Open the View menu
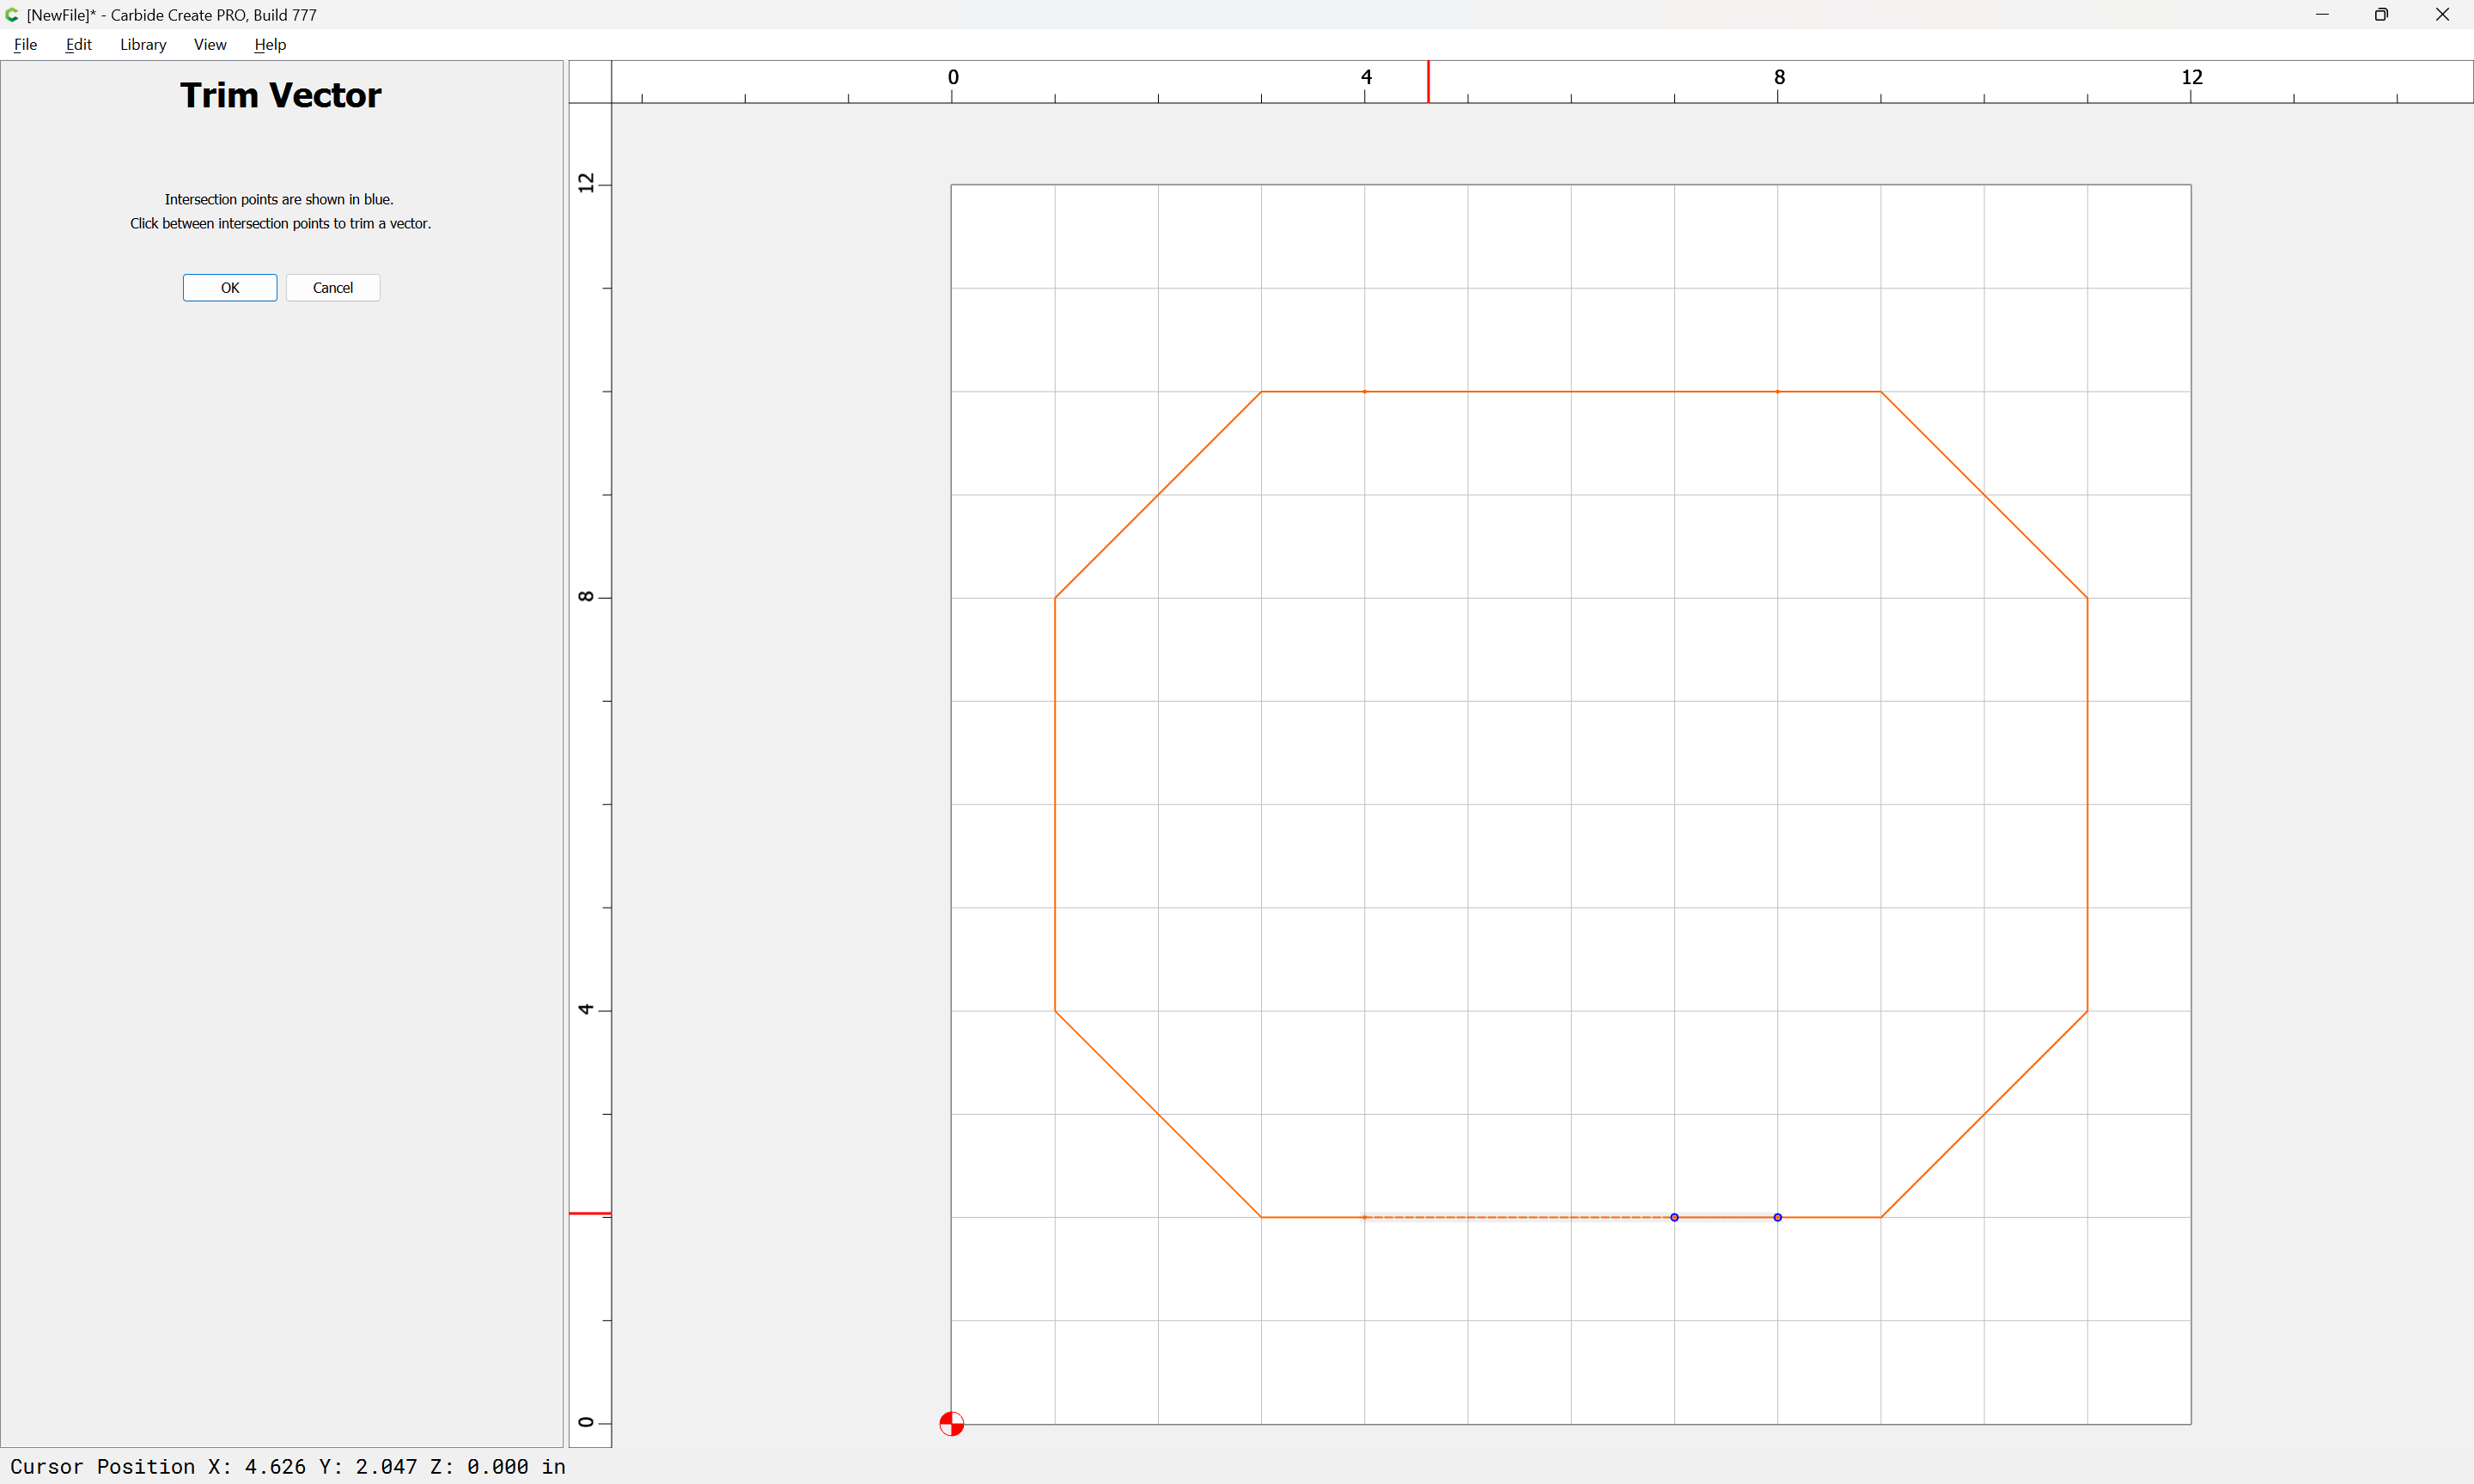Screen dimensions: 2474x1484 [x=209, y=45]
